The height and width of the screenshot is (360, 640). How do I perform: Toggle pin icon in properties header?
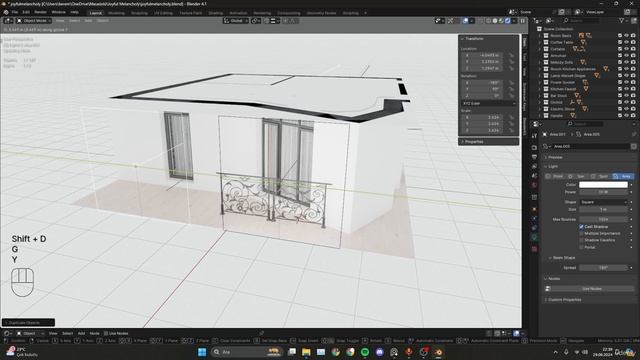[634, 134]
